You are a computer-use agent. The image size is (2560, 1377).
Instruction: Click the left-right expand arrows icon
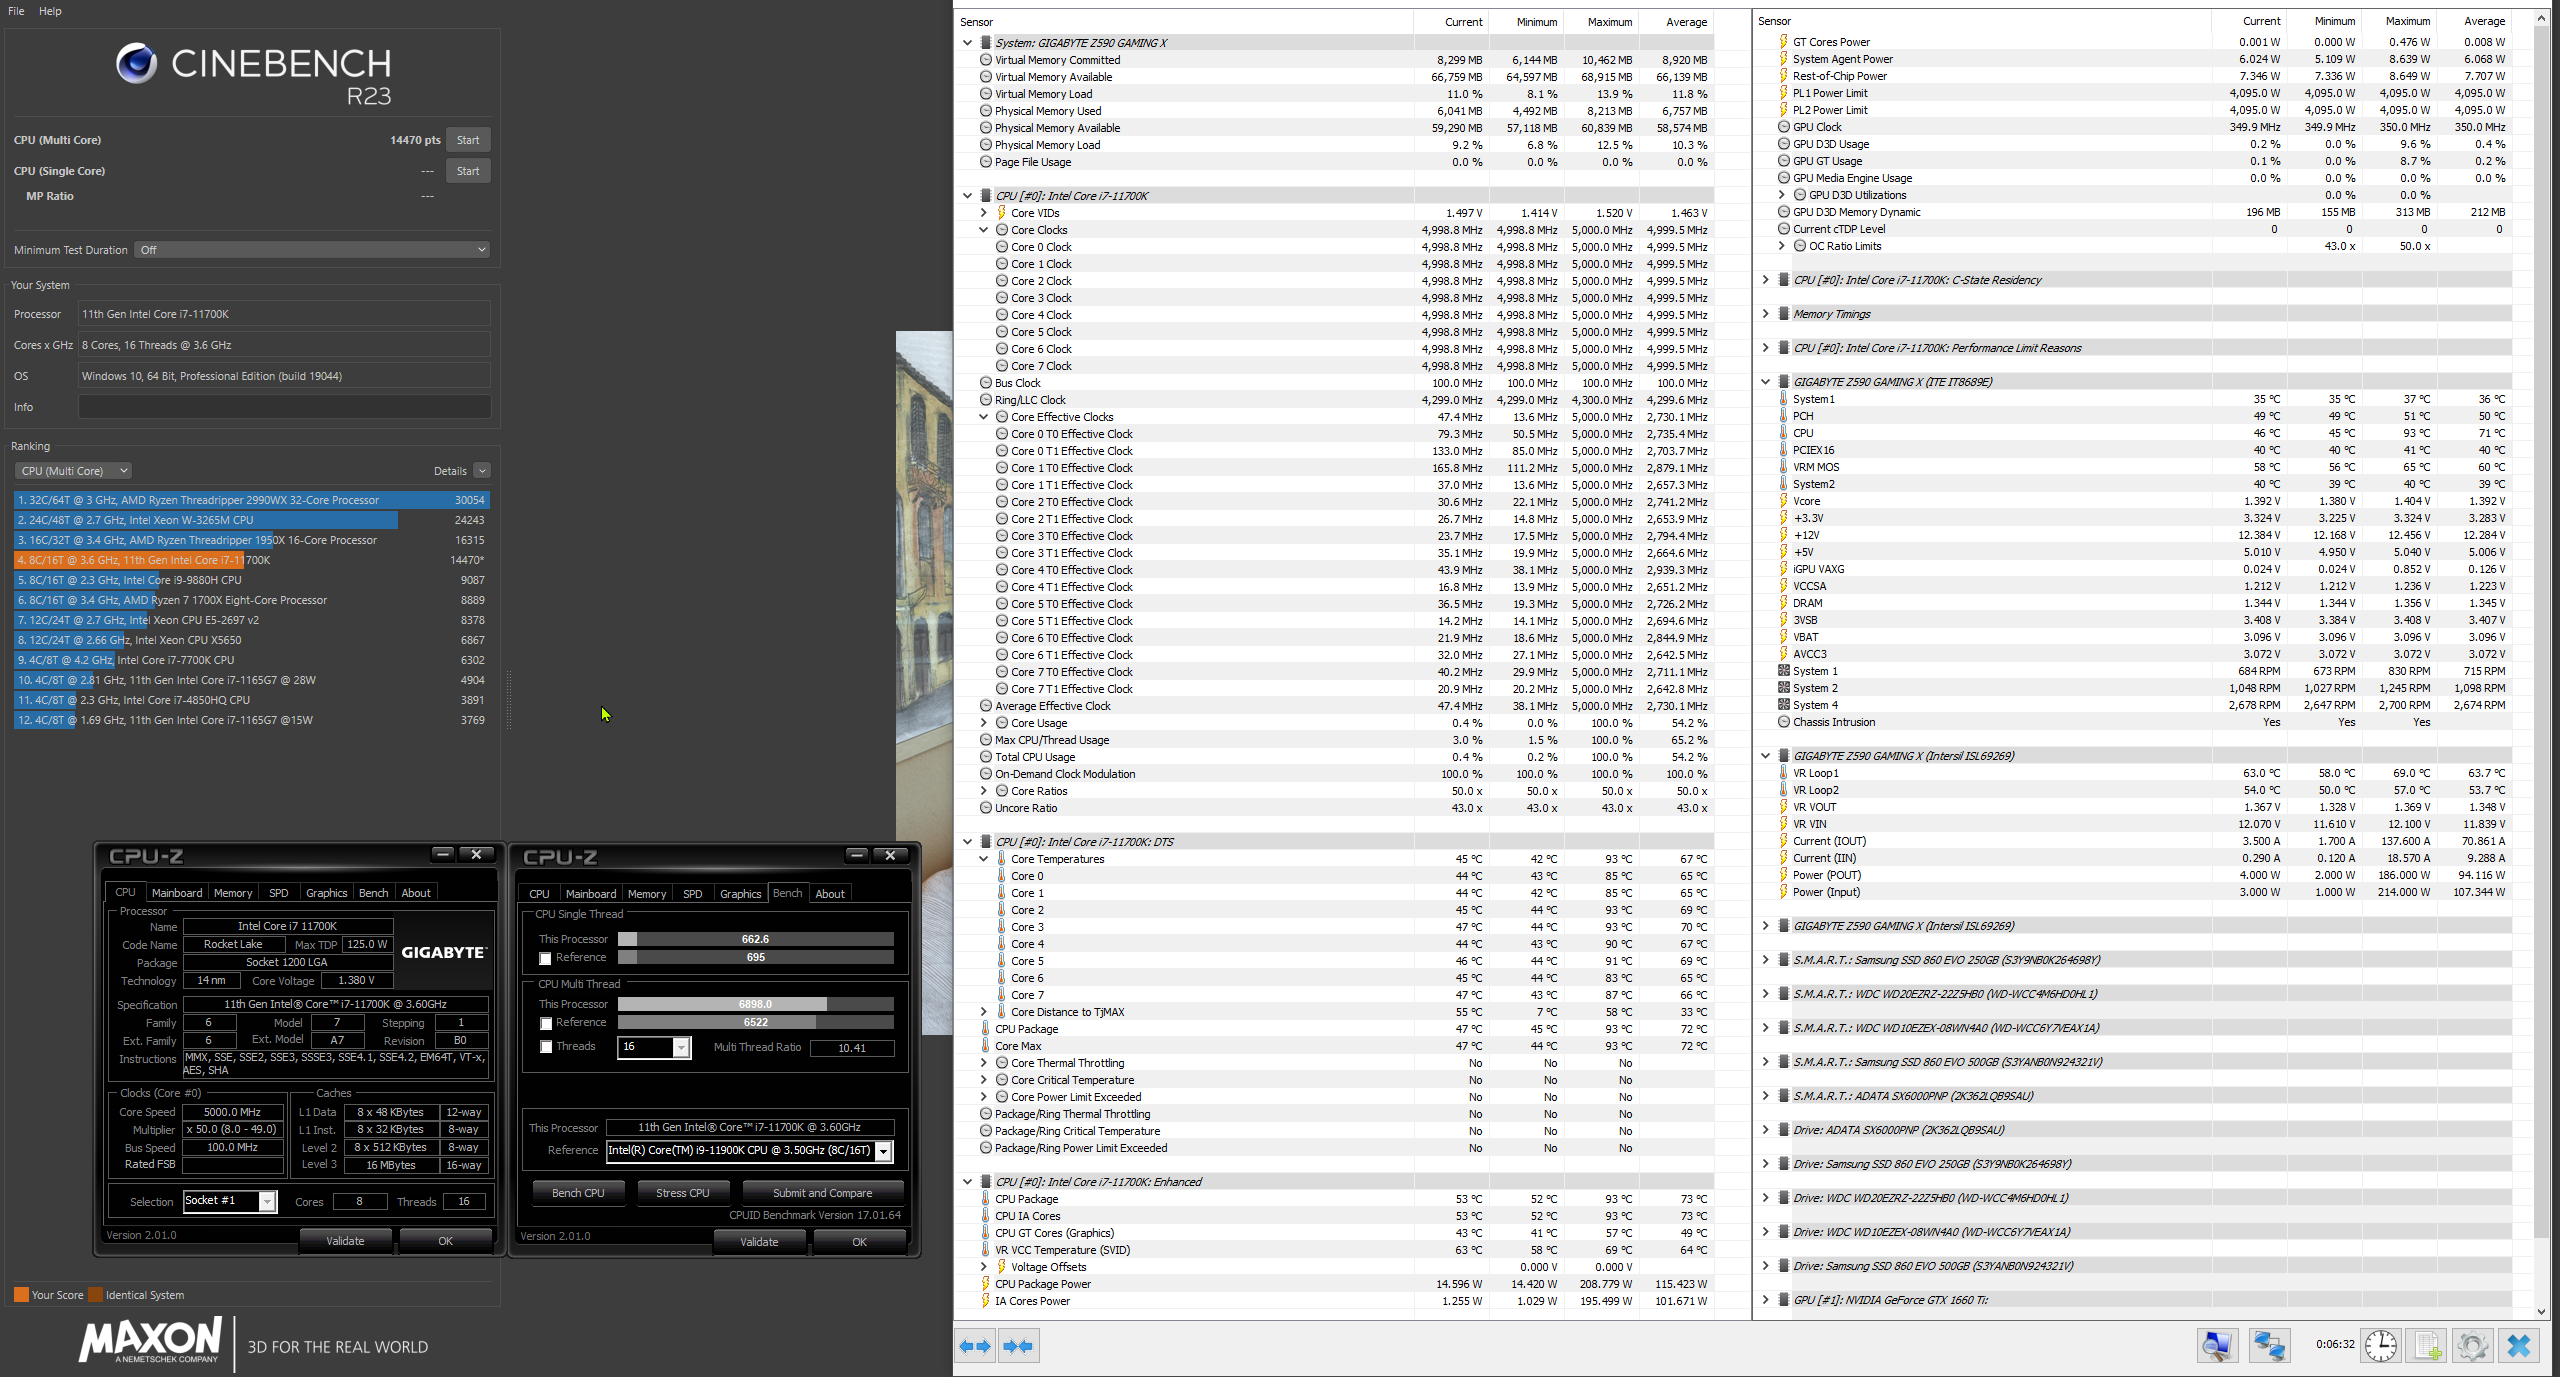pos(975,1346)
